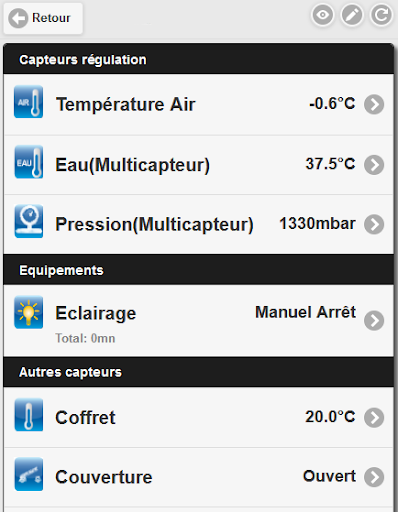
Task: Expand Pression(Multicapteur) row chevron
Action: tap(374, 224)
